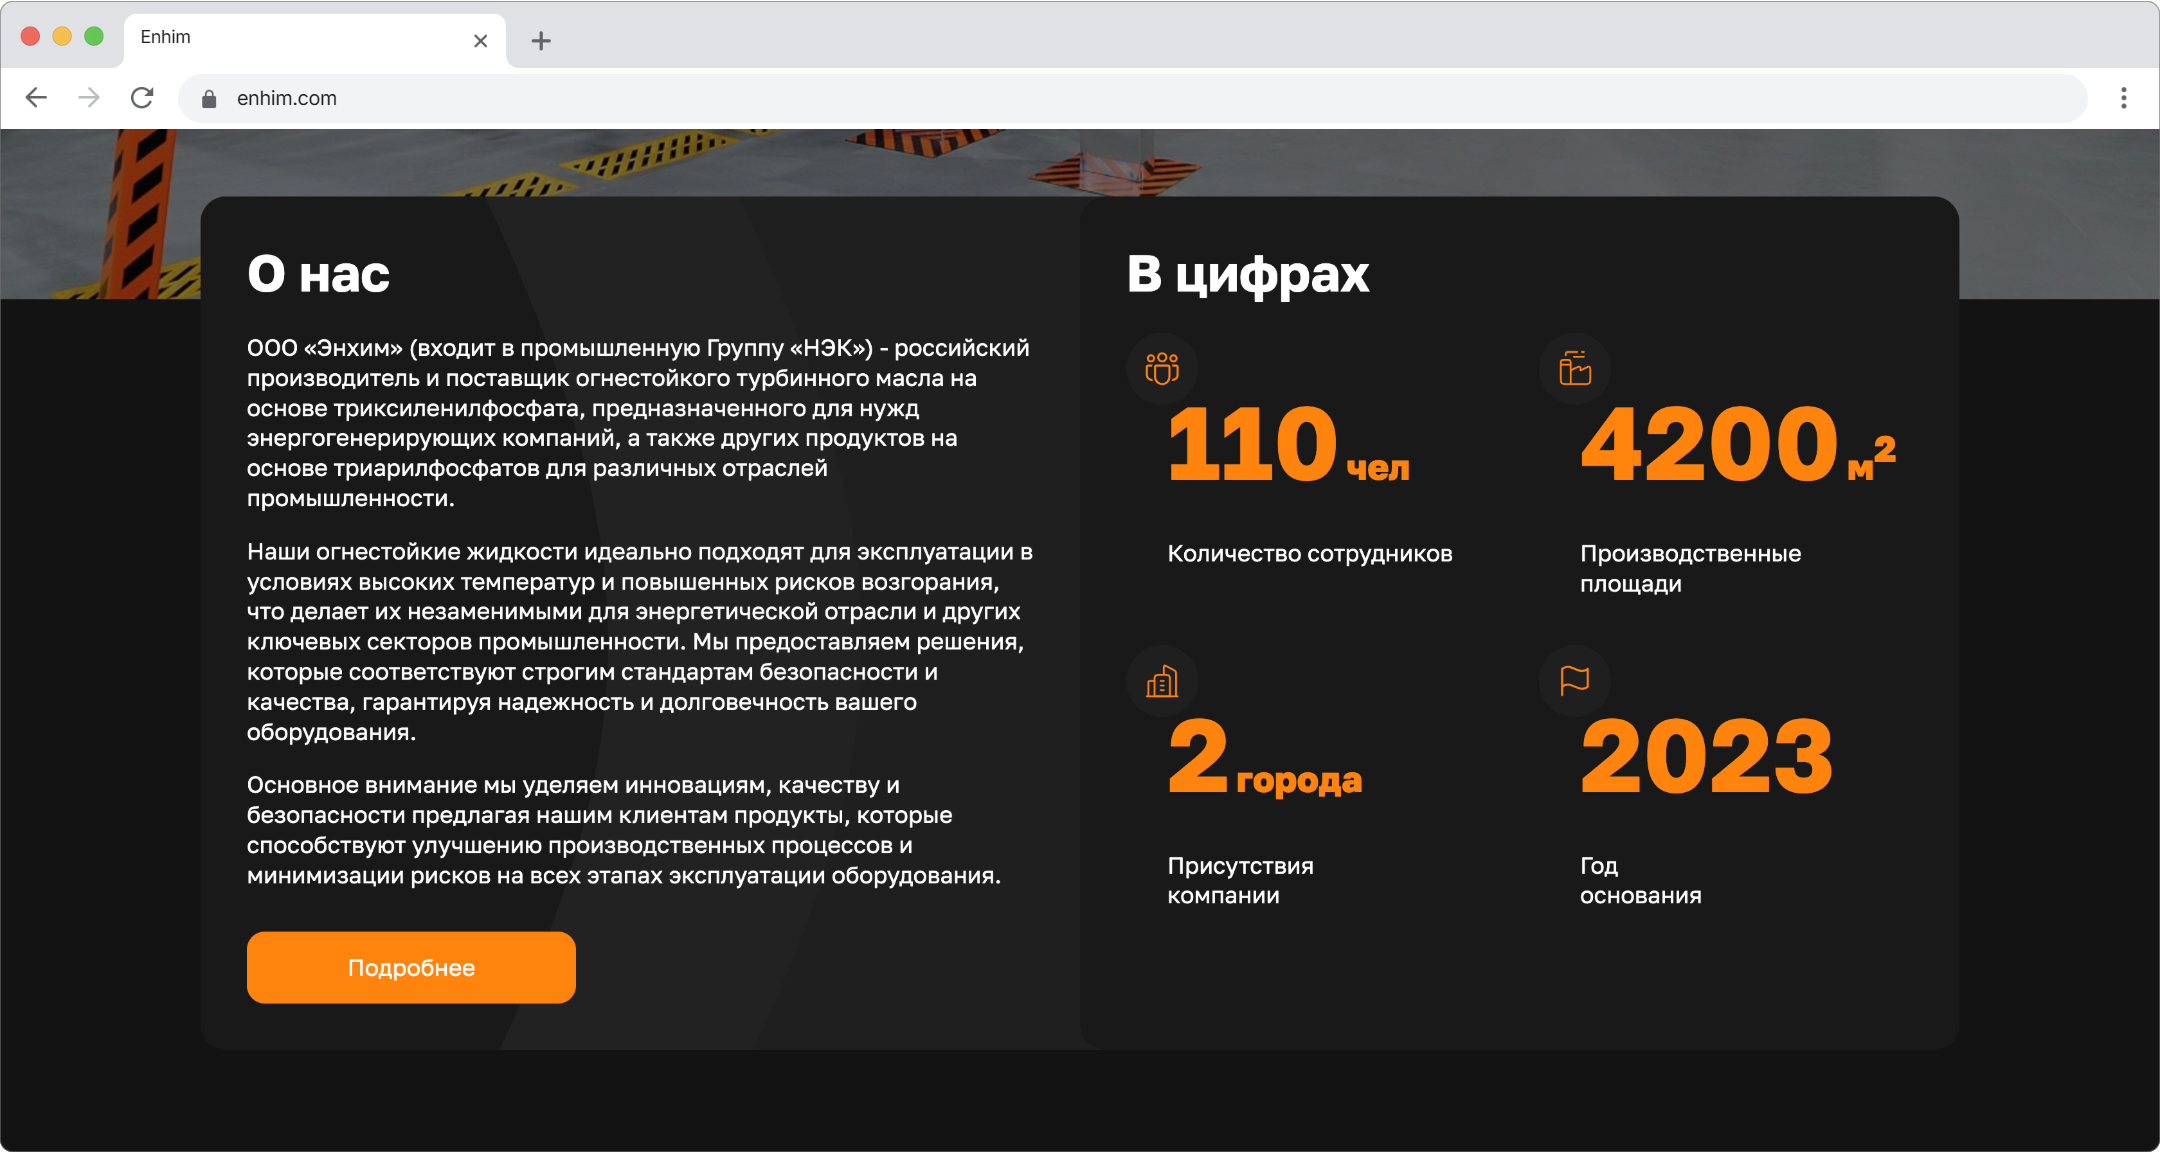
Task: Open a new browser tab
Action: point(541,41)
